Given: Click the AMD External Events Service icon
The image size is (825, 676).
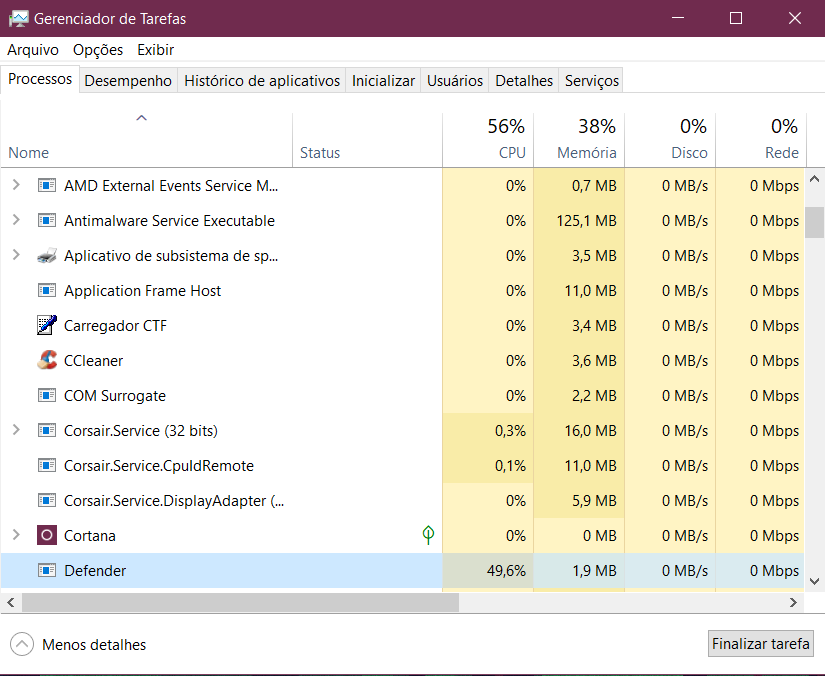Looking at the screenshot, I should (x=47, y=185).
